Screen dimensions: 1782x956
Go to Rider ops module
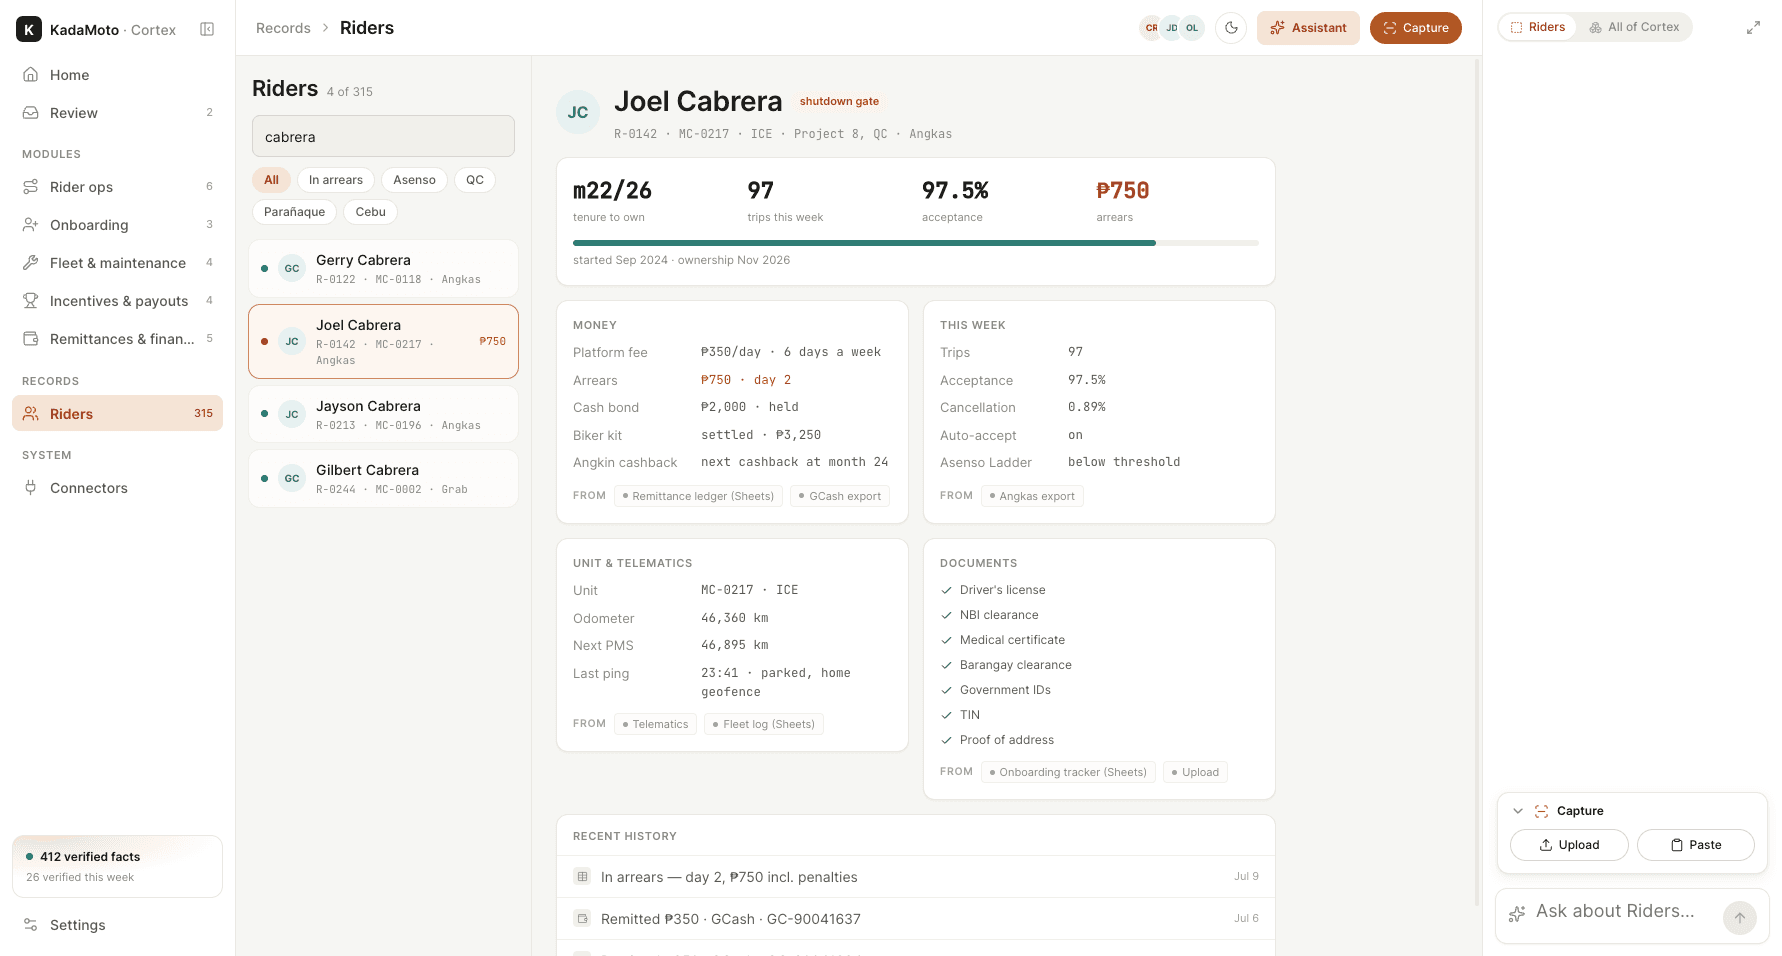[x=117, y=187]
